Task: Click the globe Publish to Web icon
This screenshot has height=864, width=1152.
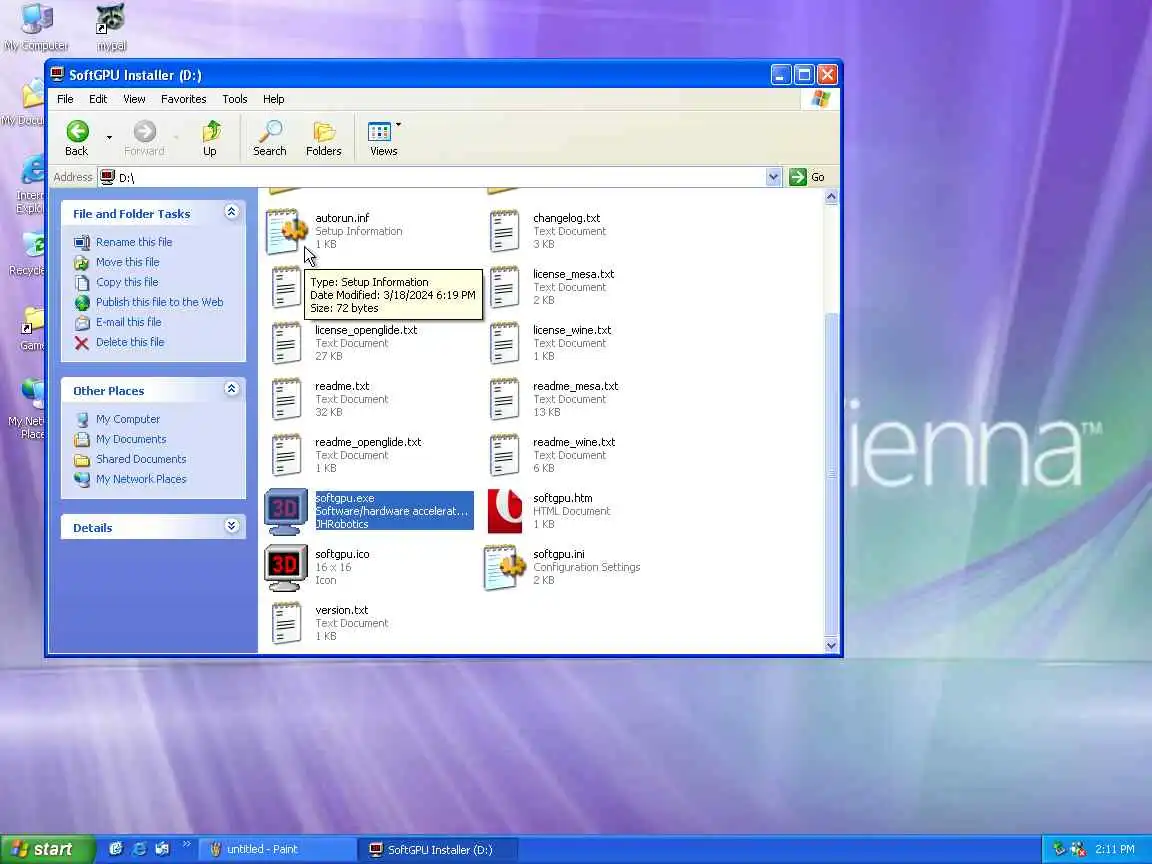Action: tap(82, 302)
